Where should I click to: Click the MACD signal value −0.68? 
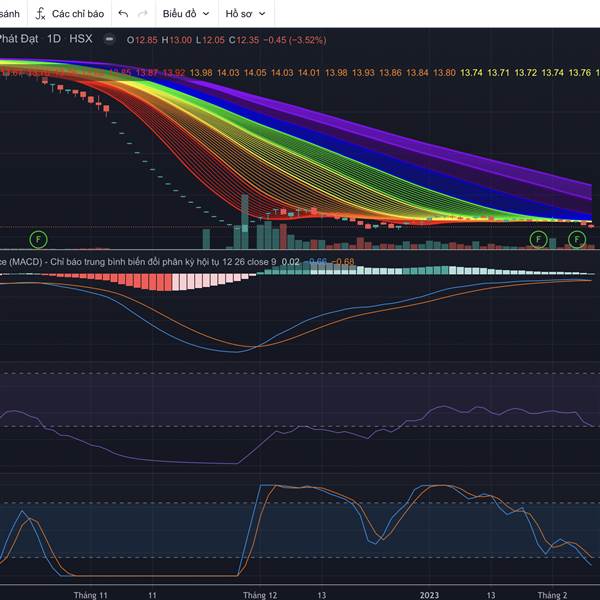[x=343, y=262]
